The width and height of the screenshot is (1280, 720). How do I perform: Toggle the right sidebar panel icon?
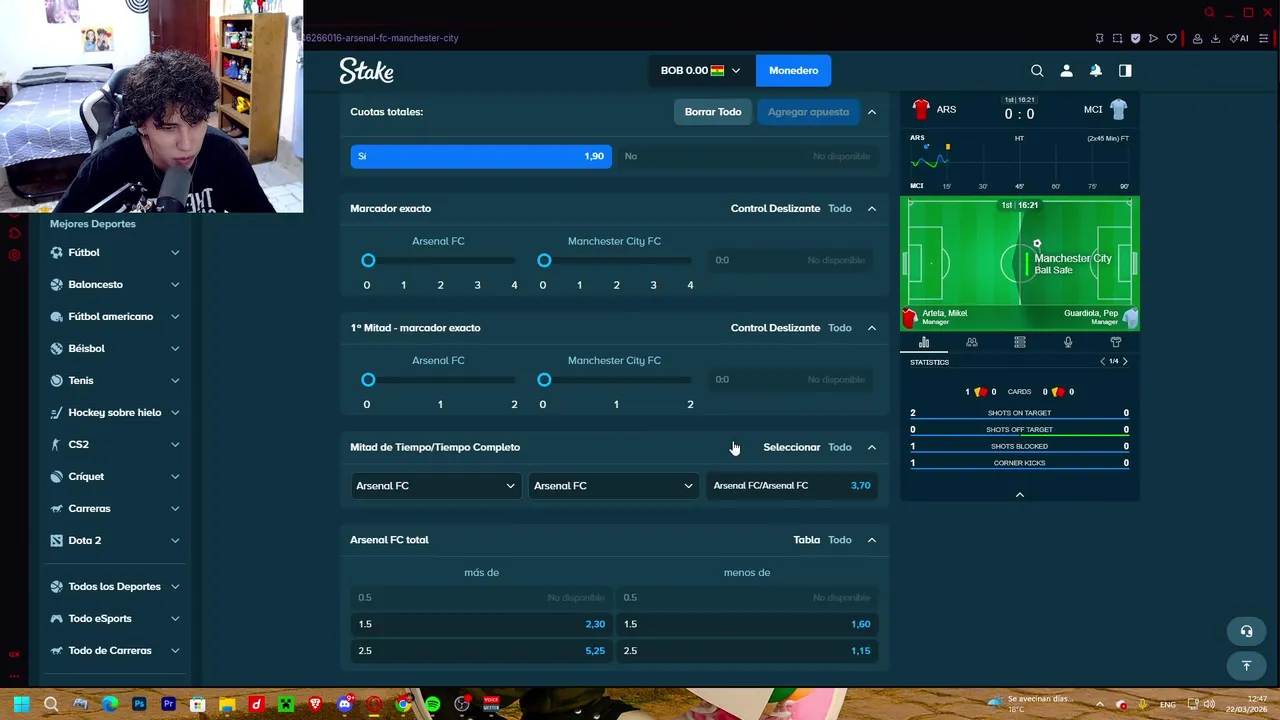[x=1125, y=70]
